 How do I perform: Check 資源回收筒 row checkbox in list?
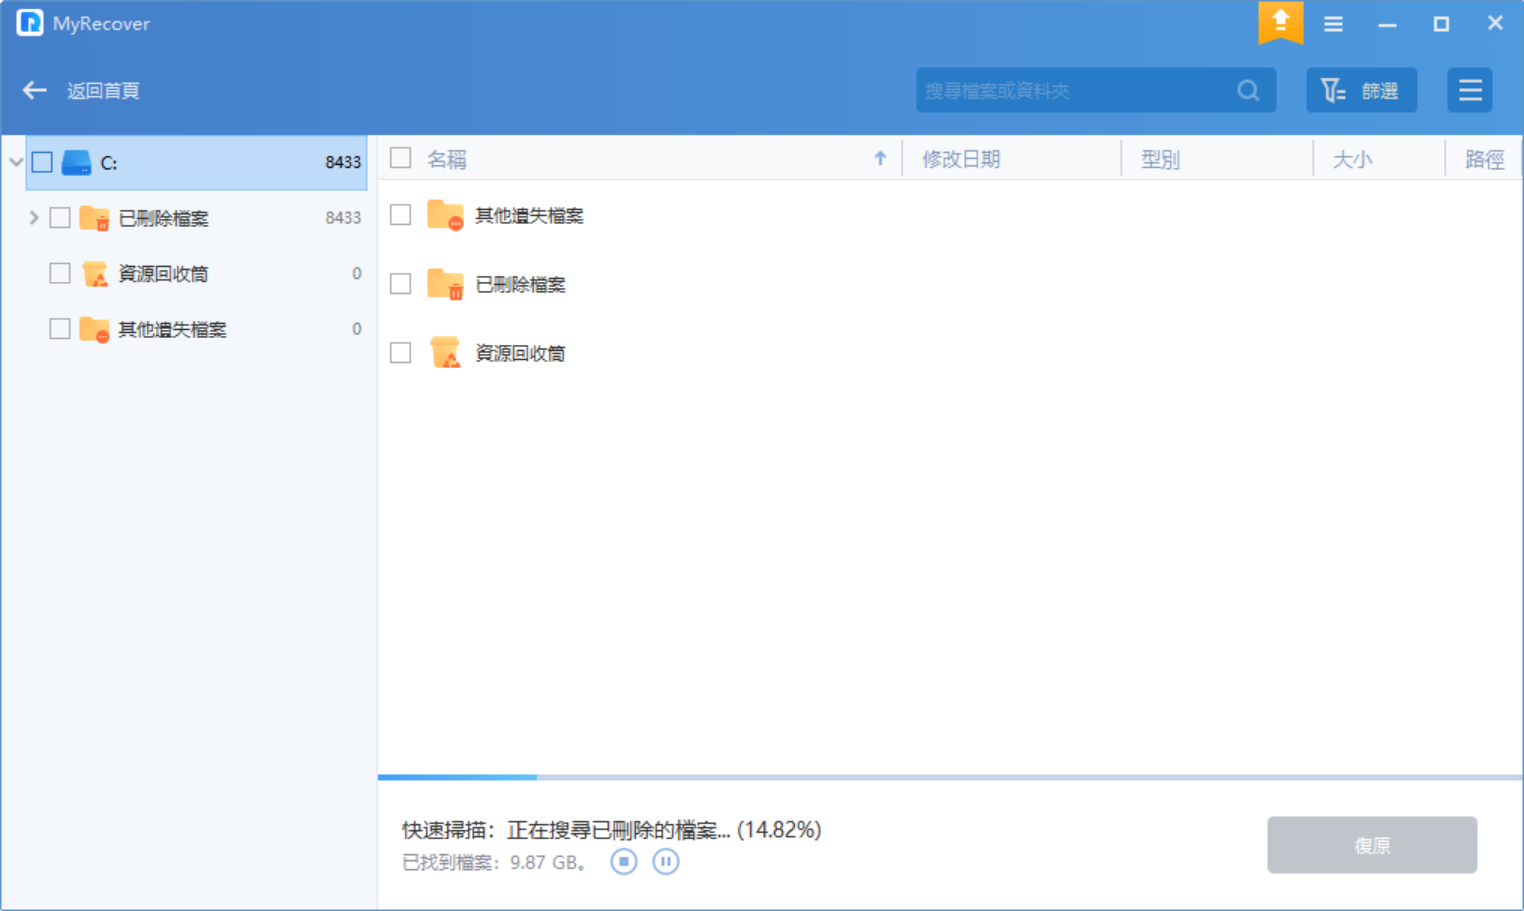(x=401, y=353)
